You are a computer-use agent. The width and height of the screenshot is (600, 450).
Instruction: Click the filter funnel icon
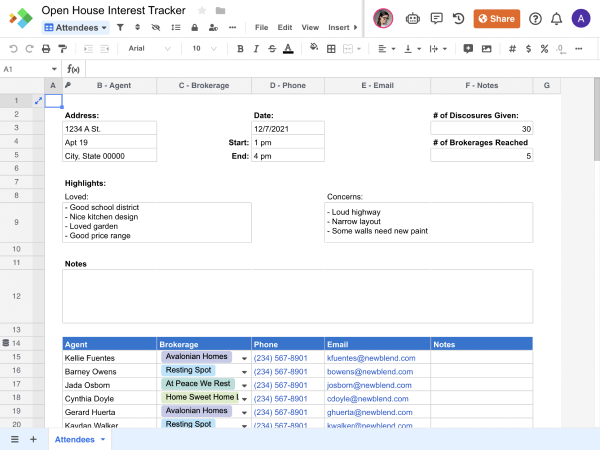(120, 28)
